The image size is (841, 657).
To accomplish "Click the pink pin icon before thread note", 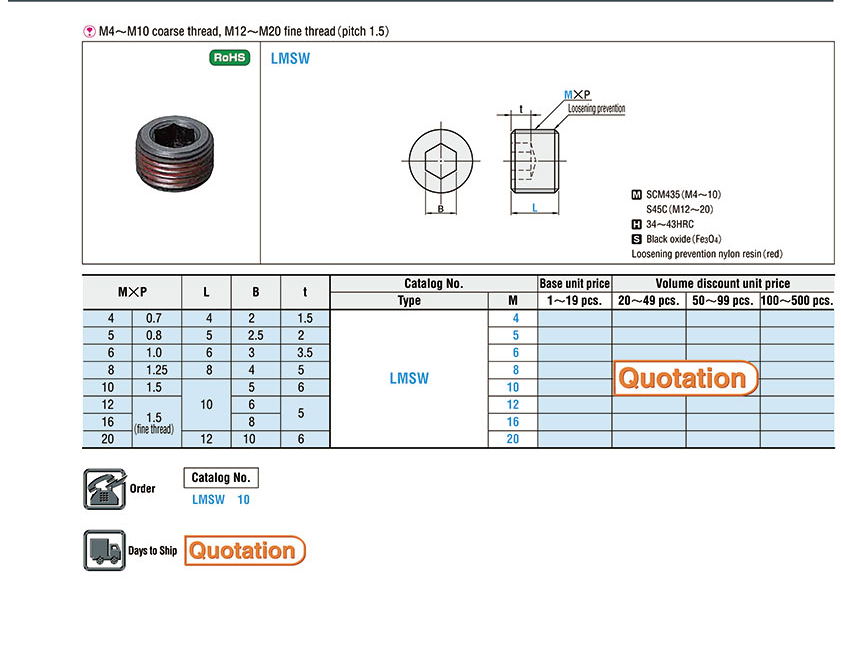I will (89, 31).
